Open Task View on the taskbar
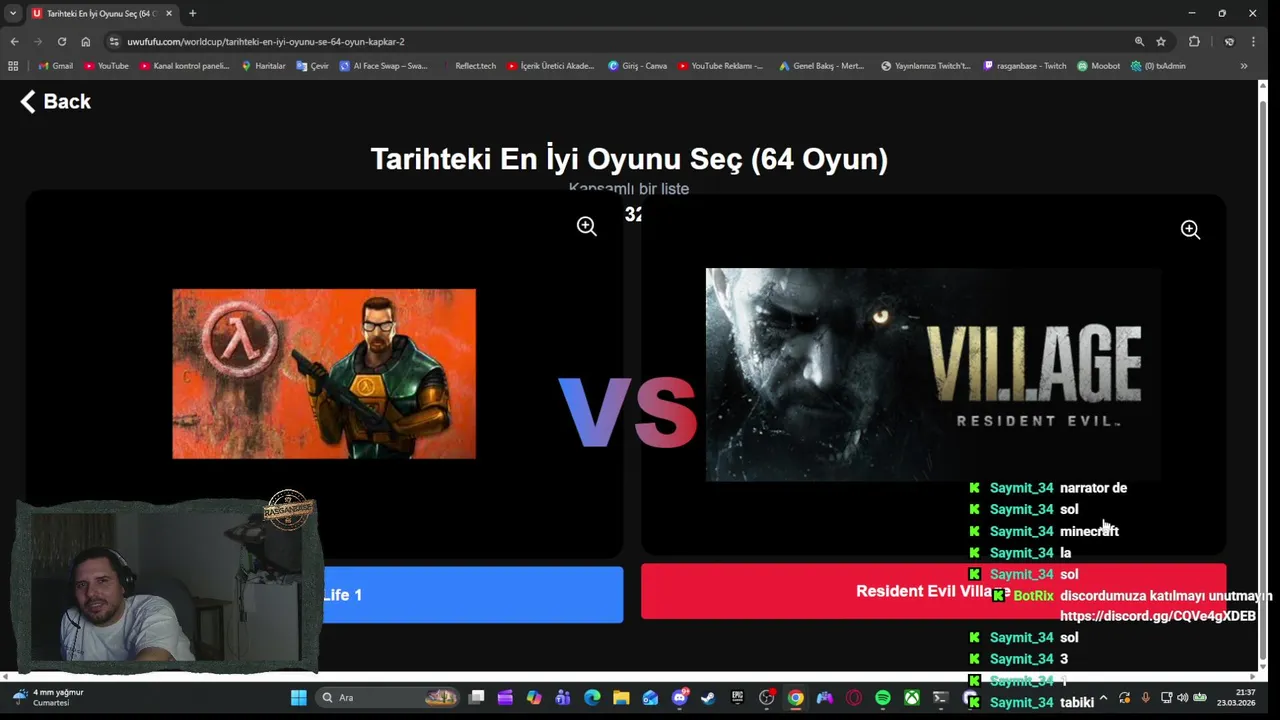The image size is (1280, 720). pyautogui.click(x=477, y=698)
